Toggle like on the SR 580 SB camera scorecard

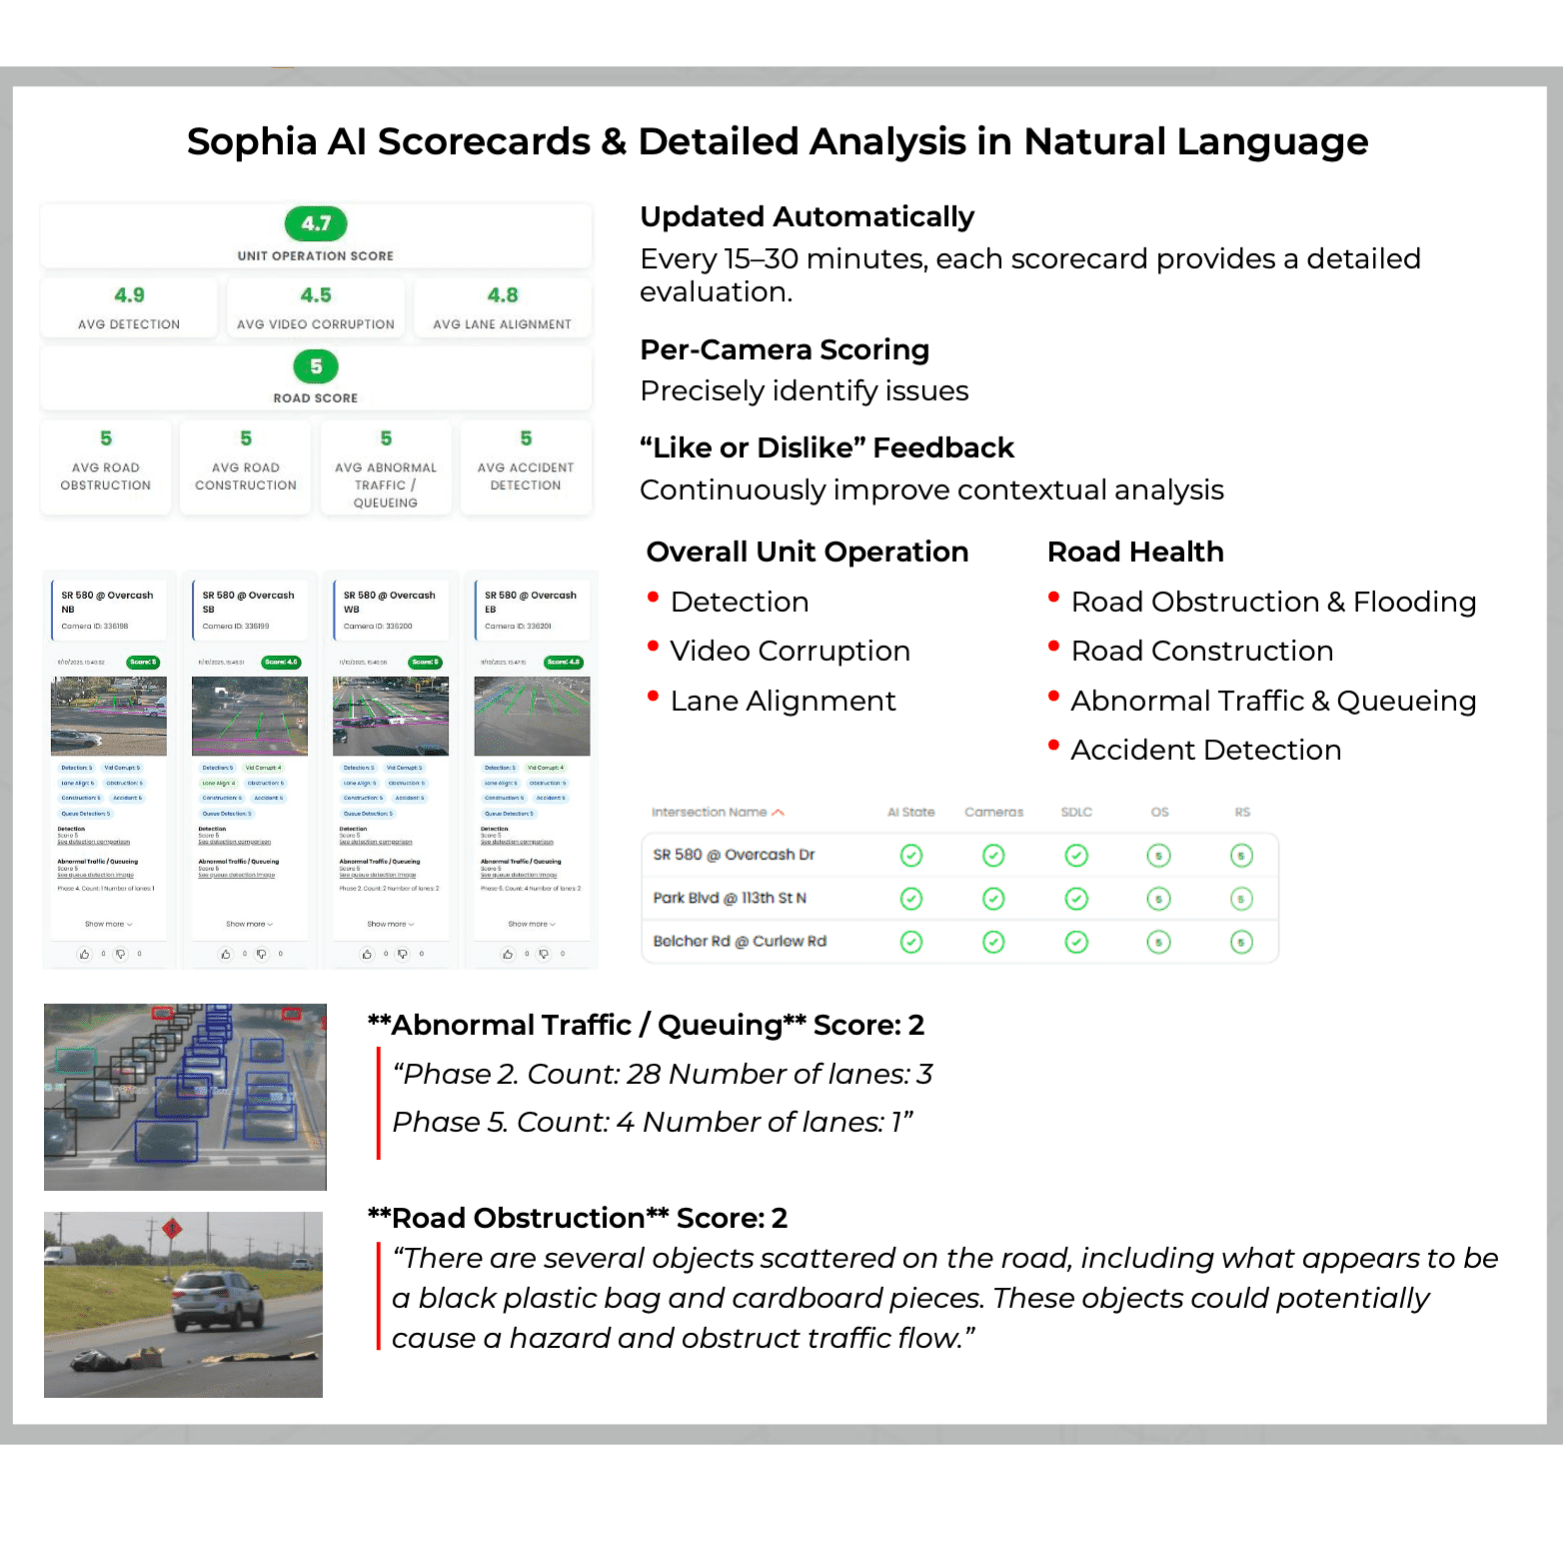(226, 954)
